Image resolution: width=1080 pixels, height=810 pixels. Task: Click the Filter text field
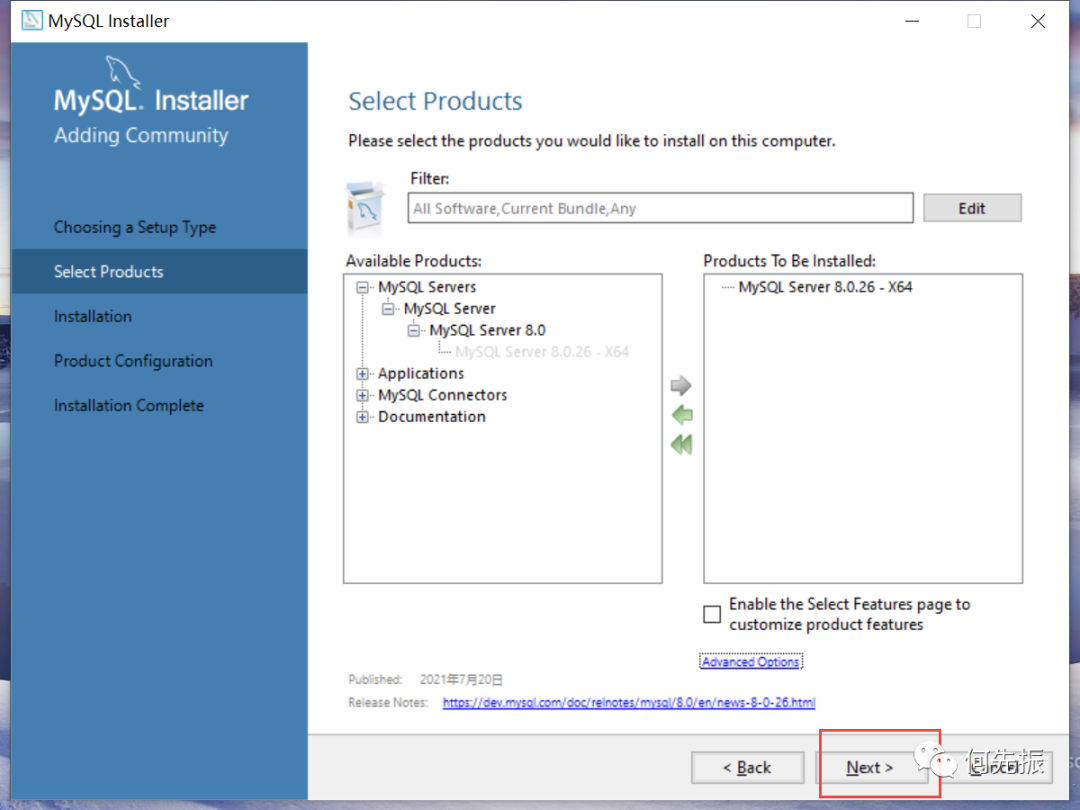[x=661, y=208]
